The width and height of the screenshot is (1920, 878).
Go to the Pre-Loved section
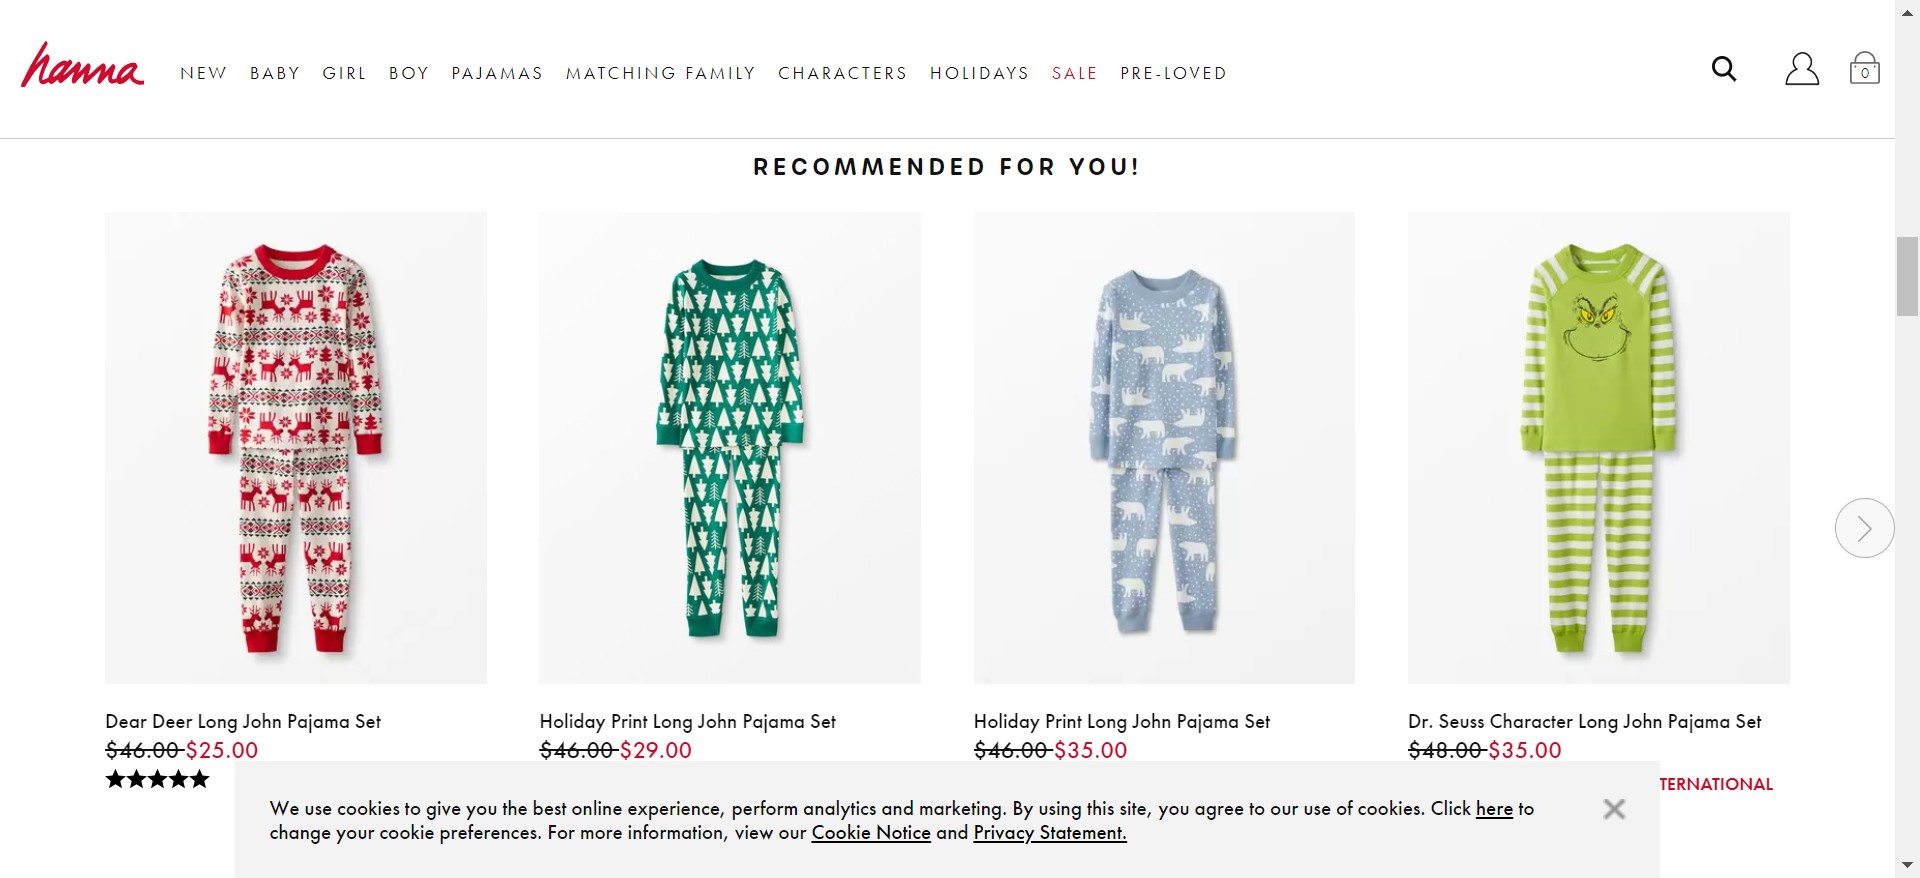(x=1173, y=73)
